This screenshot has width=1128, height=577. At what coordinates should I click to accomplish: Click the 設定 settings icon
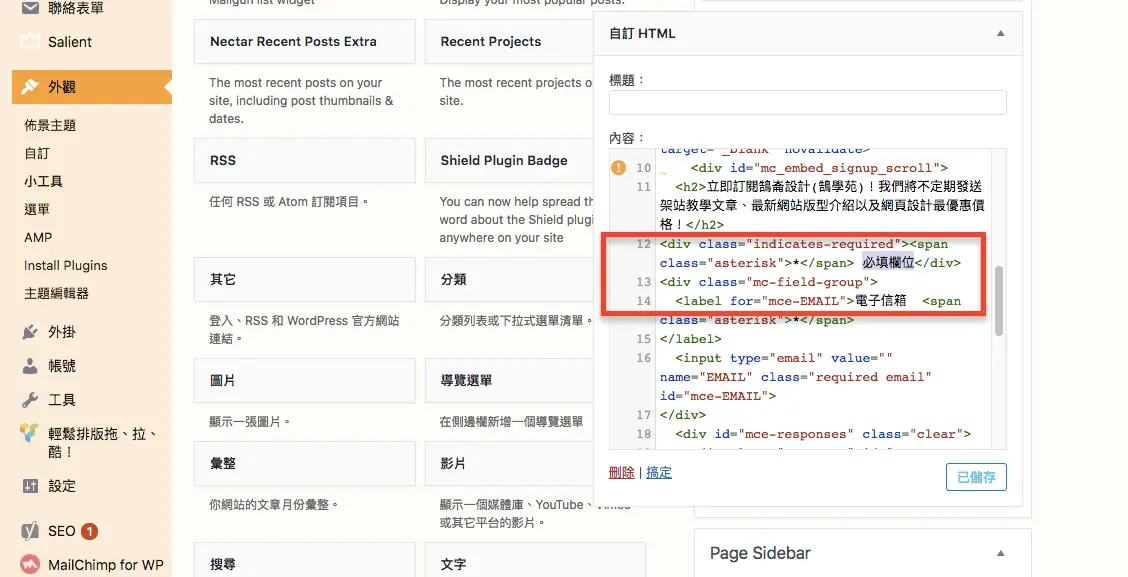pos(30,486)
